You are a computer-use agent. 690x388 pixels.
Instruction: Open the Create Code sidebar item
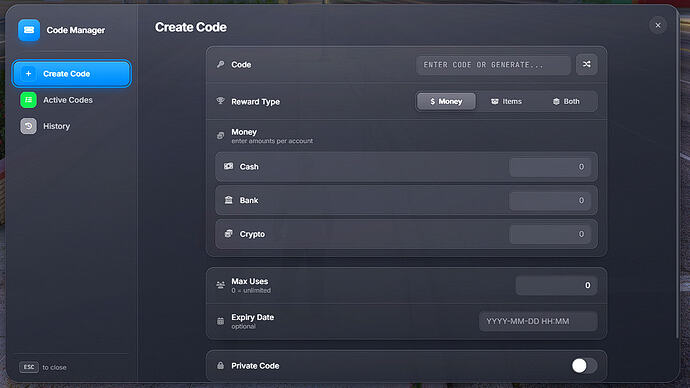[x=71, y=73]
